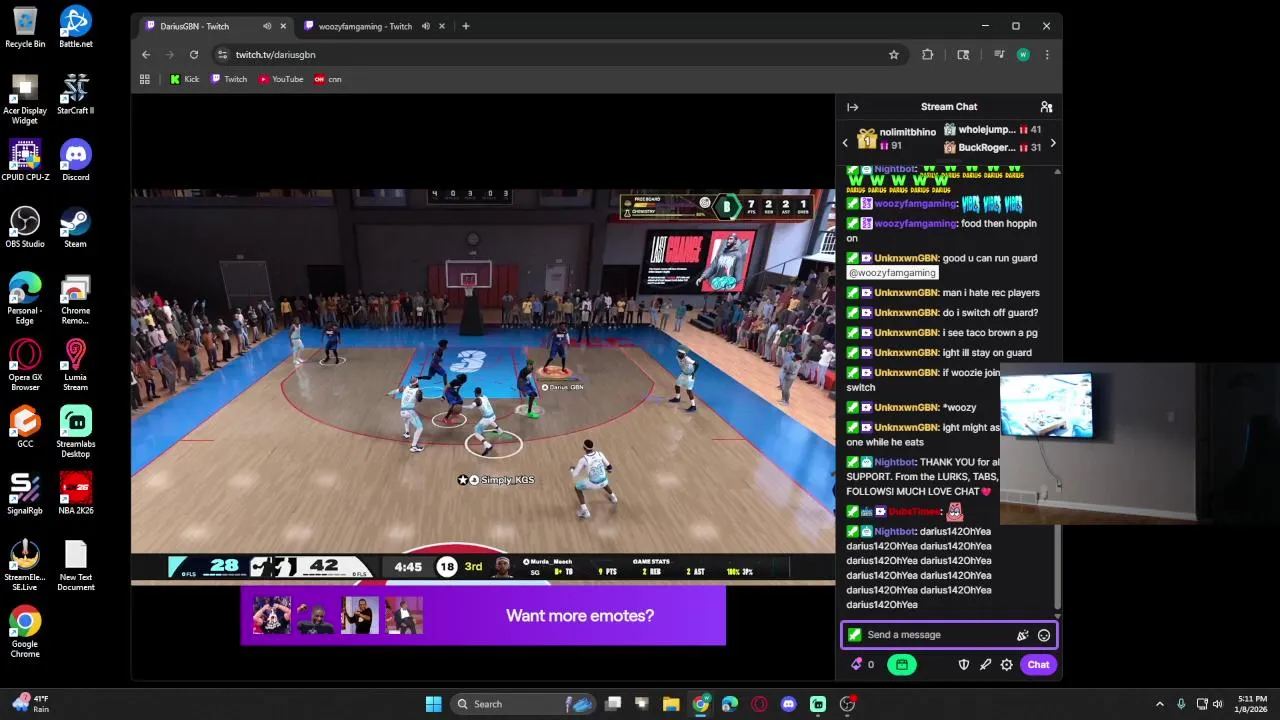Open a new browser tab

[465, 26]
